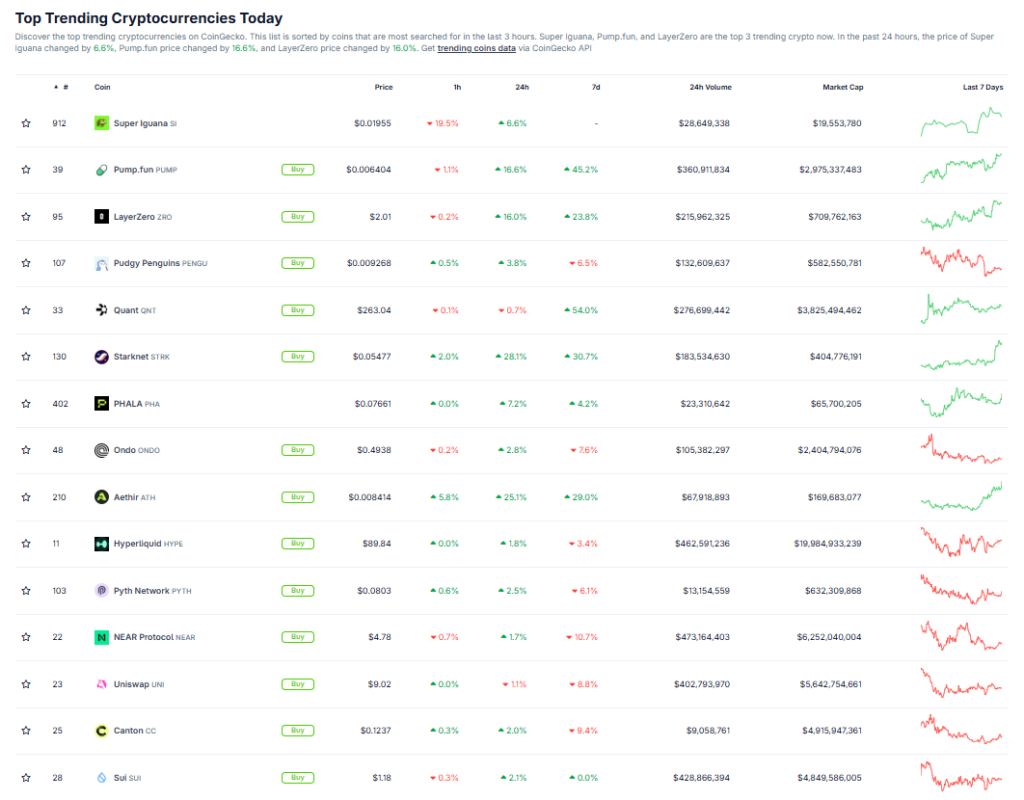
Task: Click the Pump.fun pill logo icon
Action: [x=101, y=170]
